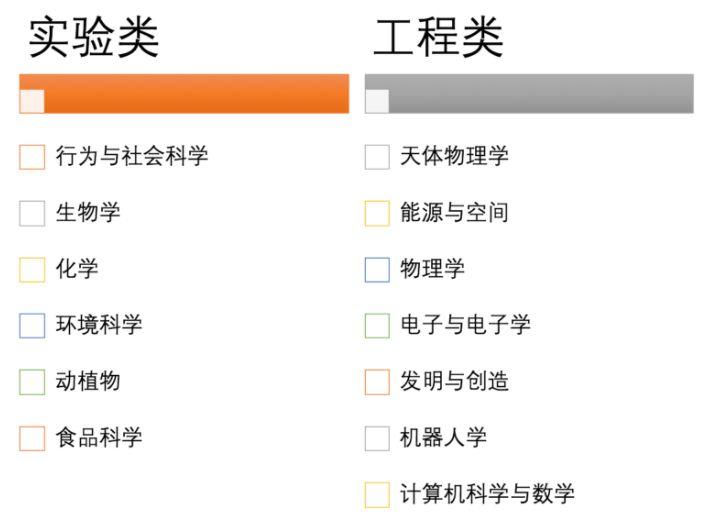Check the 发明与创造 box
Screen dimensions: 707x521
[x=377, y=381]
